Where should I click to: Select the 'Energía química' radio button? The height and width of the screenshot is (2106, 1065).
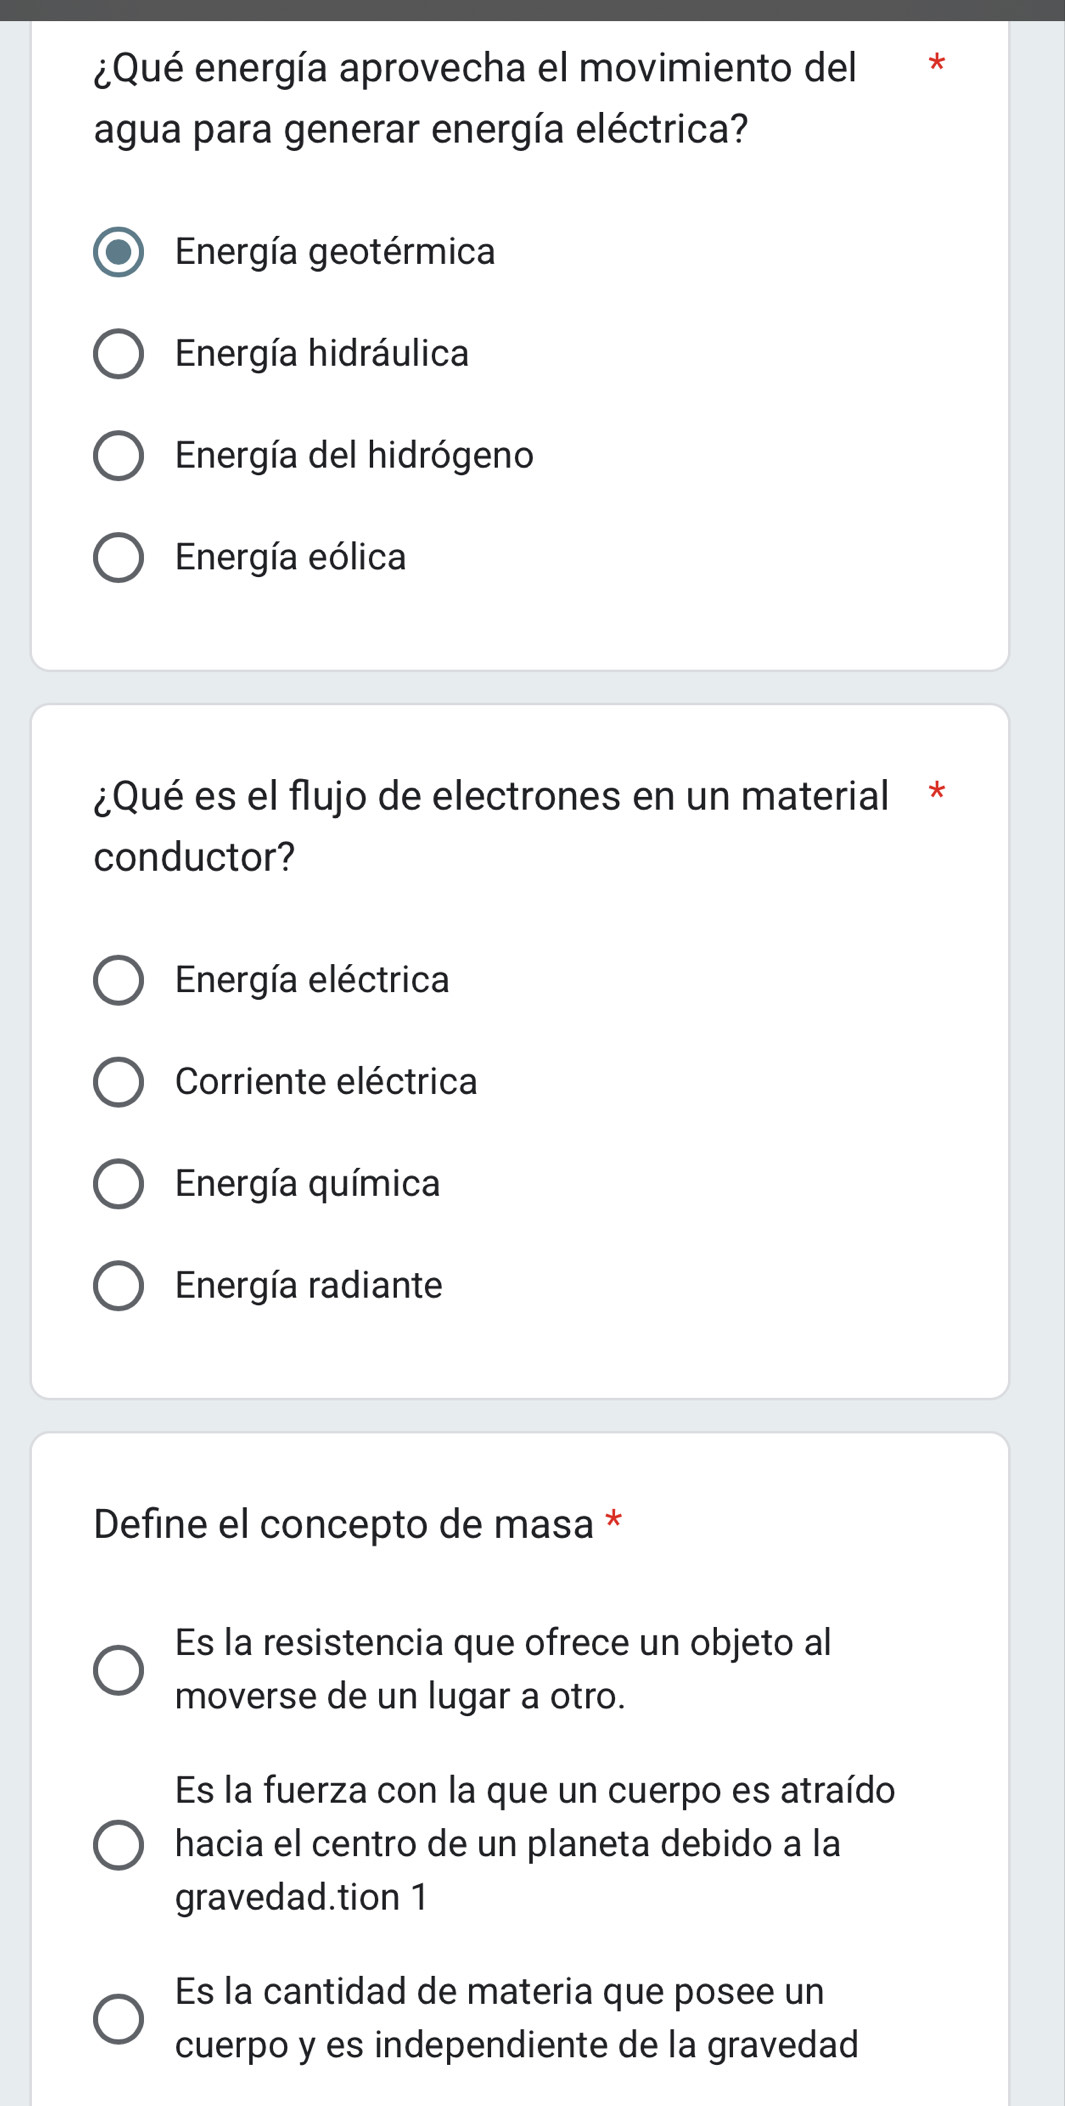click(118, 1184)
